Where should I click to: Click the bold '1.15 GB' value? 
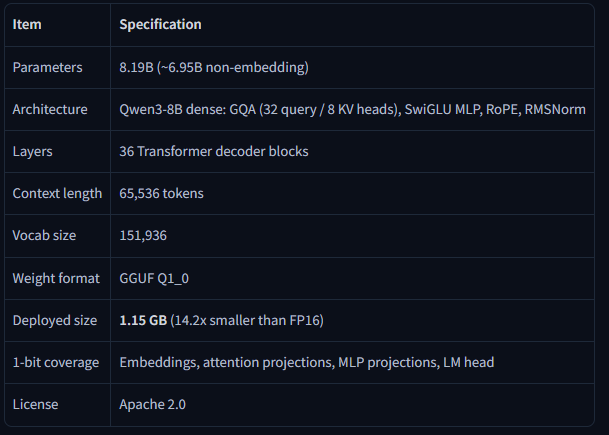[143, 320]
